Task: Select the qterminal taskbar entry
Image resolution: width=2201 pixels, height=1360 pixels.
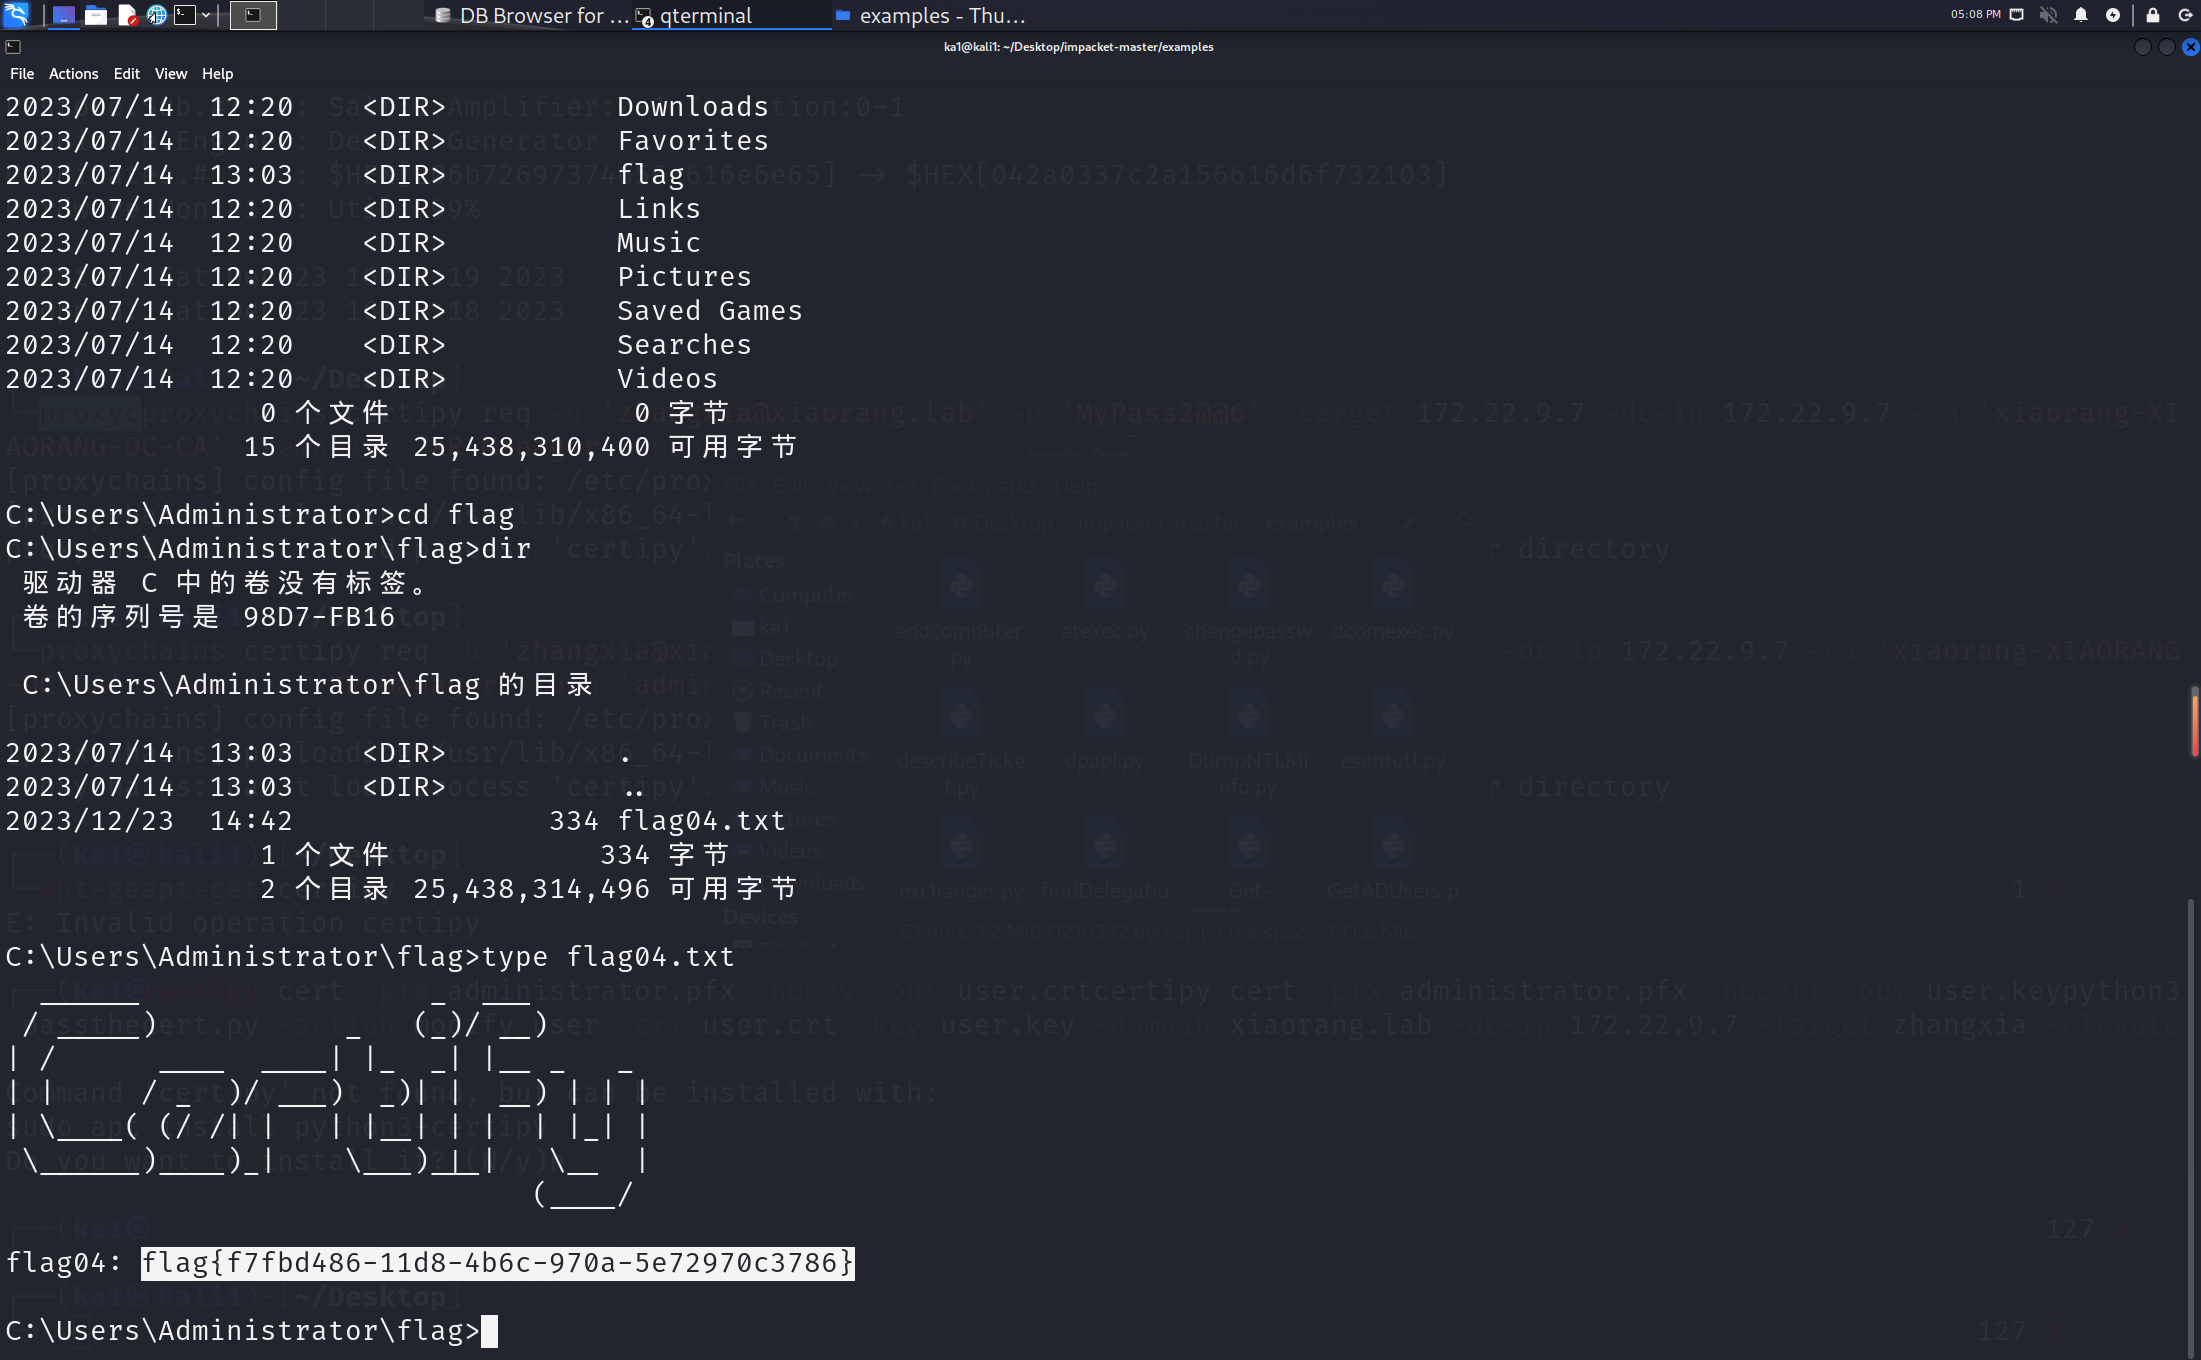Action: pyautogui.click(x=732, y=15)
